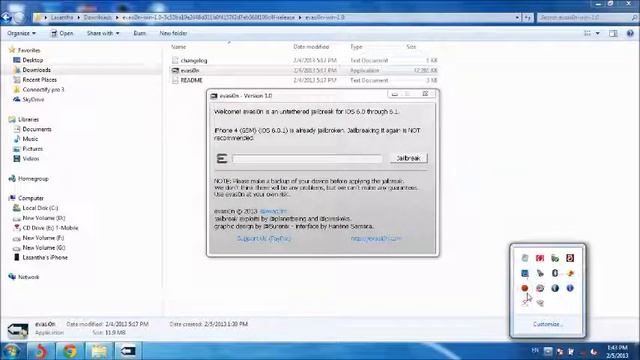
Task: Click the blue square icon in tray popup
Action: 525,273
